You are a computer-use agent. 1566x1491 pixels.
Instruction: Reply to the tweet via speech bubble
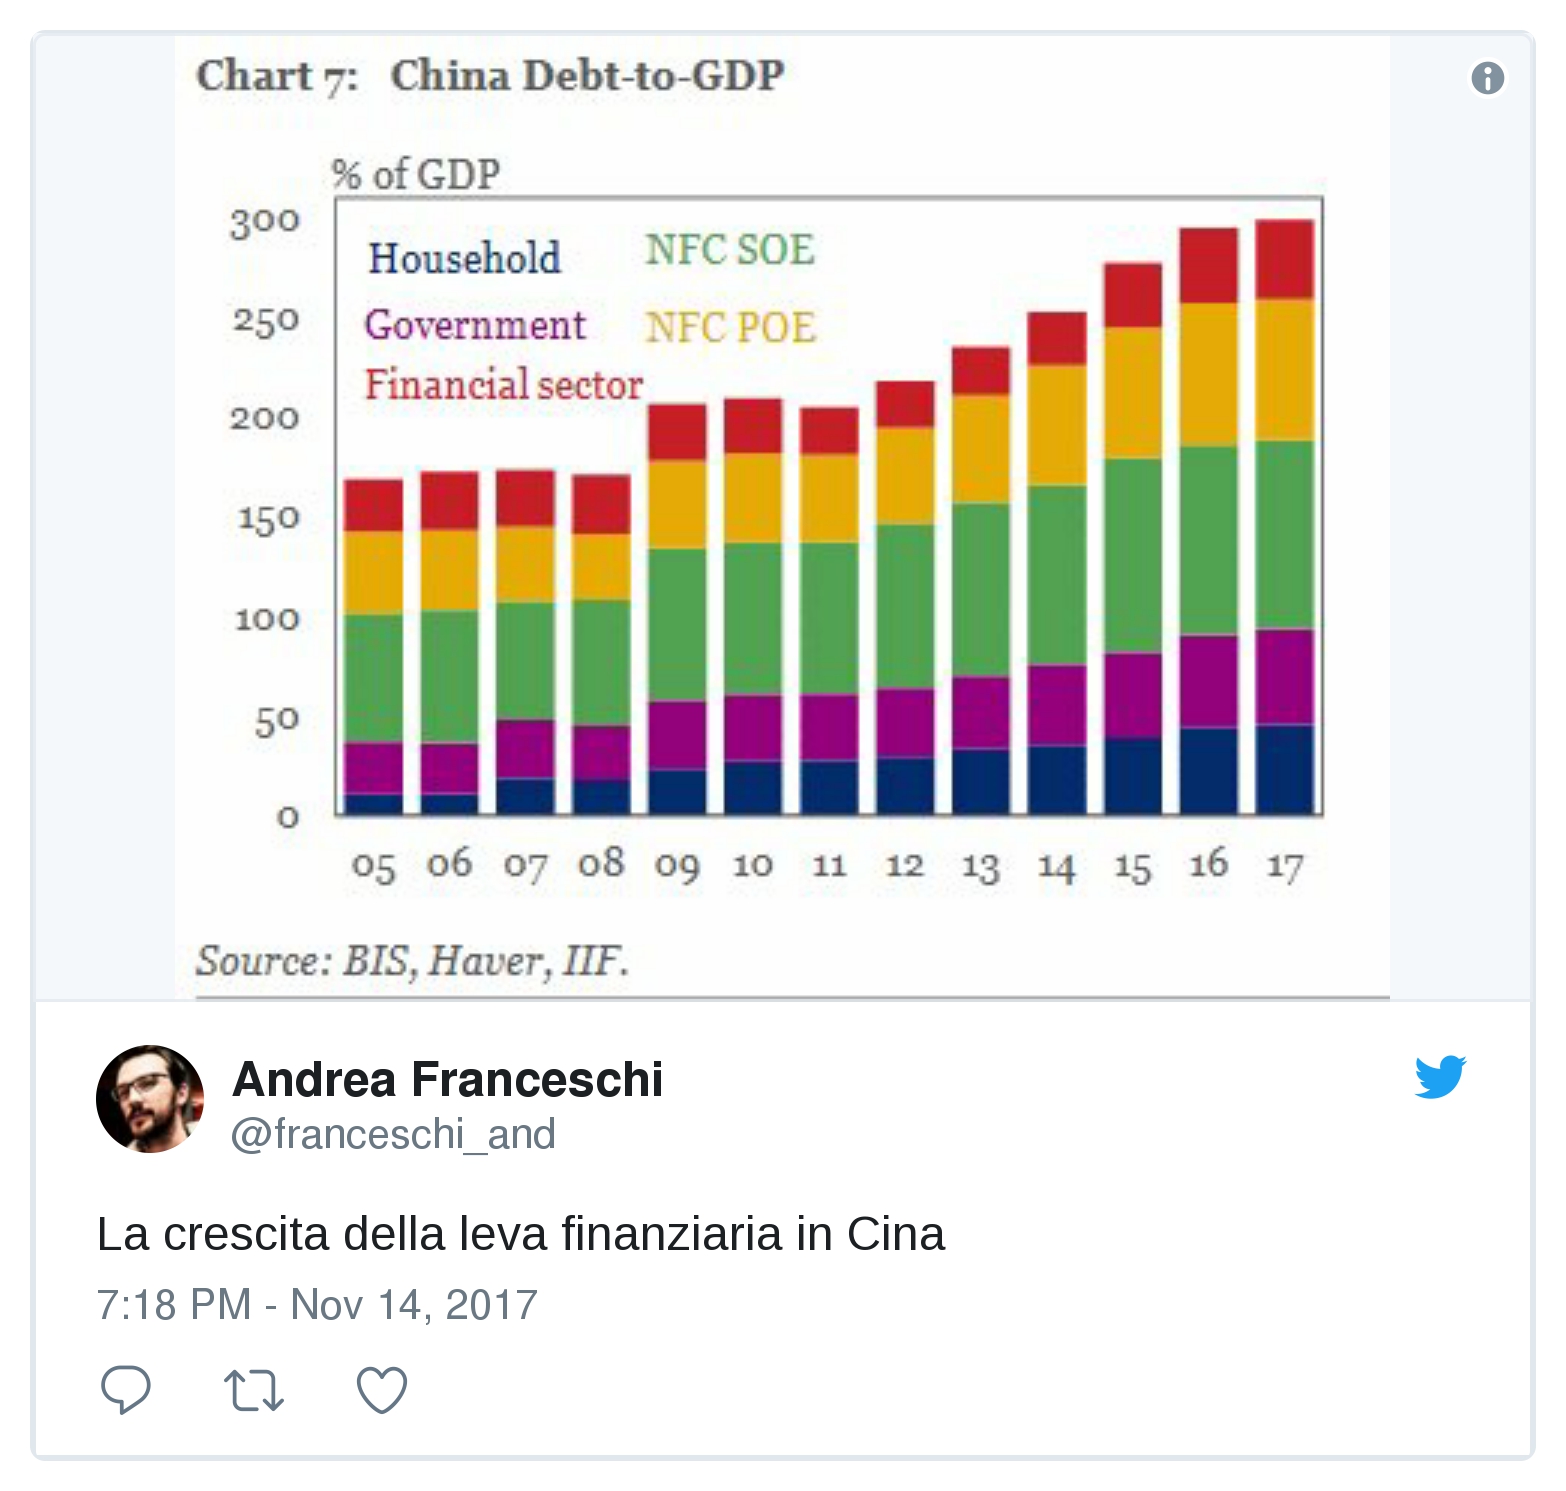pyautogui.click(x=126, y=1389)
